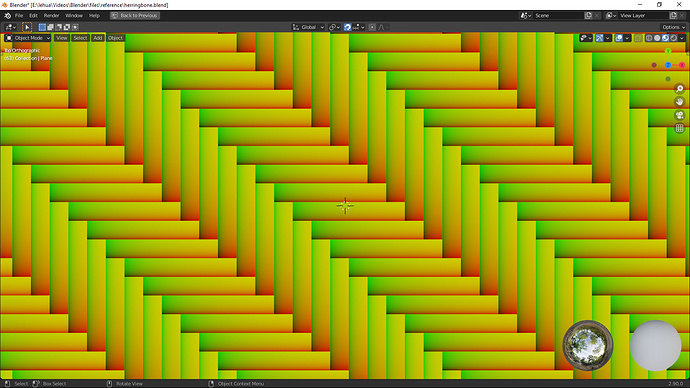The height and width of the screenshot is (388, 690).
Task: Open the Window menu
Action: 74,15
